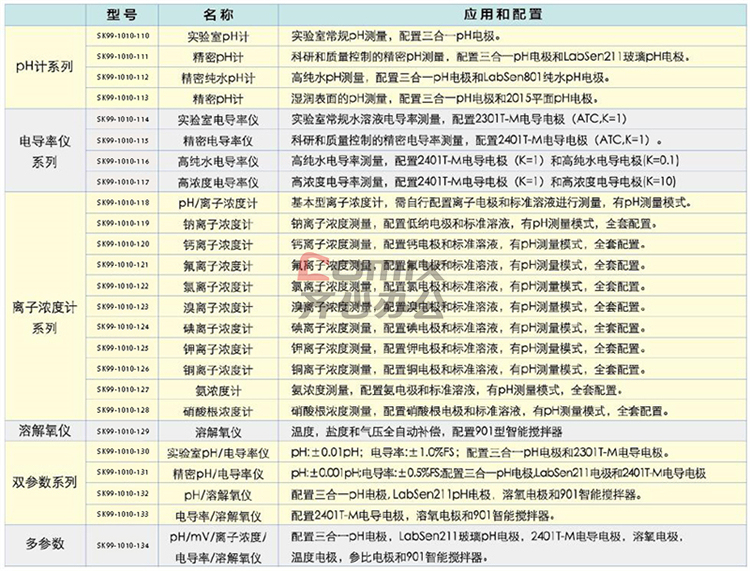The height and width of the screenshot is (571, 750).
Task: Click model number SK99-1010-114
Action: (123, 120)
